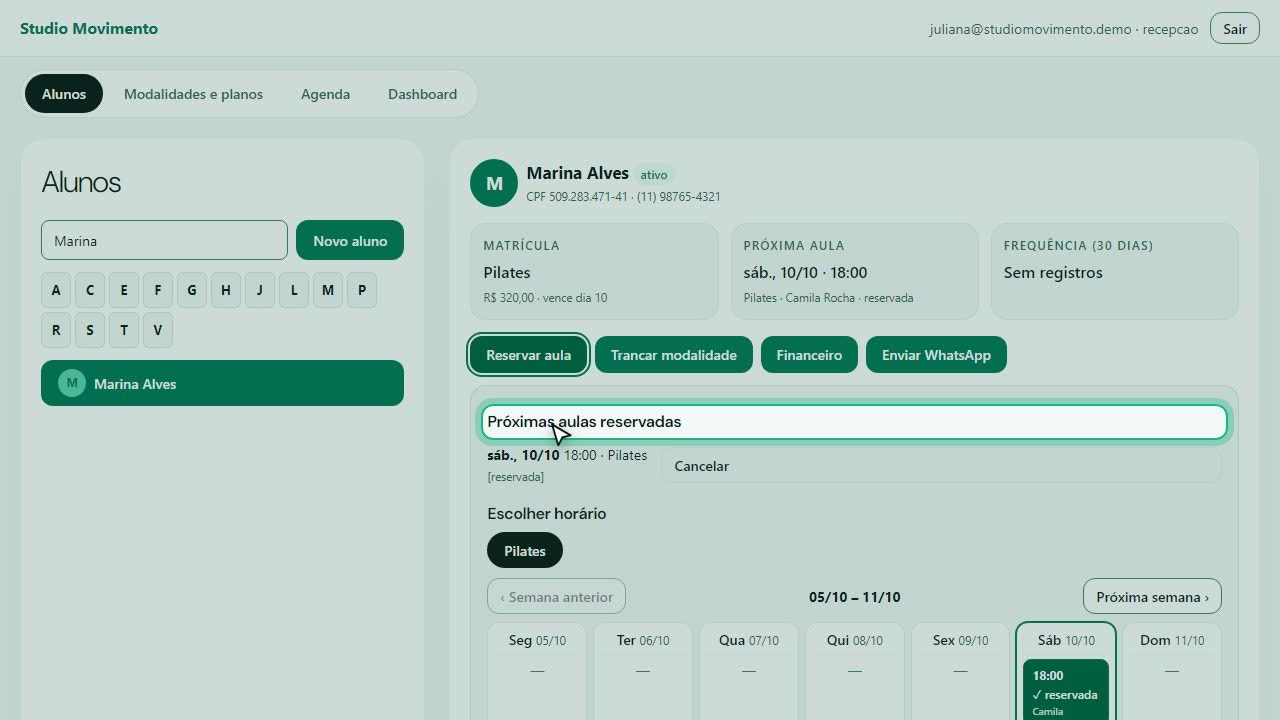Click Studio Movimento logo text
Viewport: 1280px width, 720px height.
click(89, 29)
